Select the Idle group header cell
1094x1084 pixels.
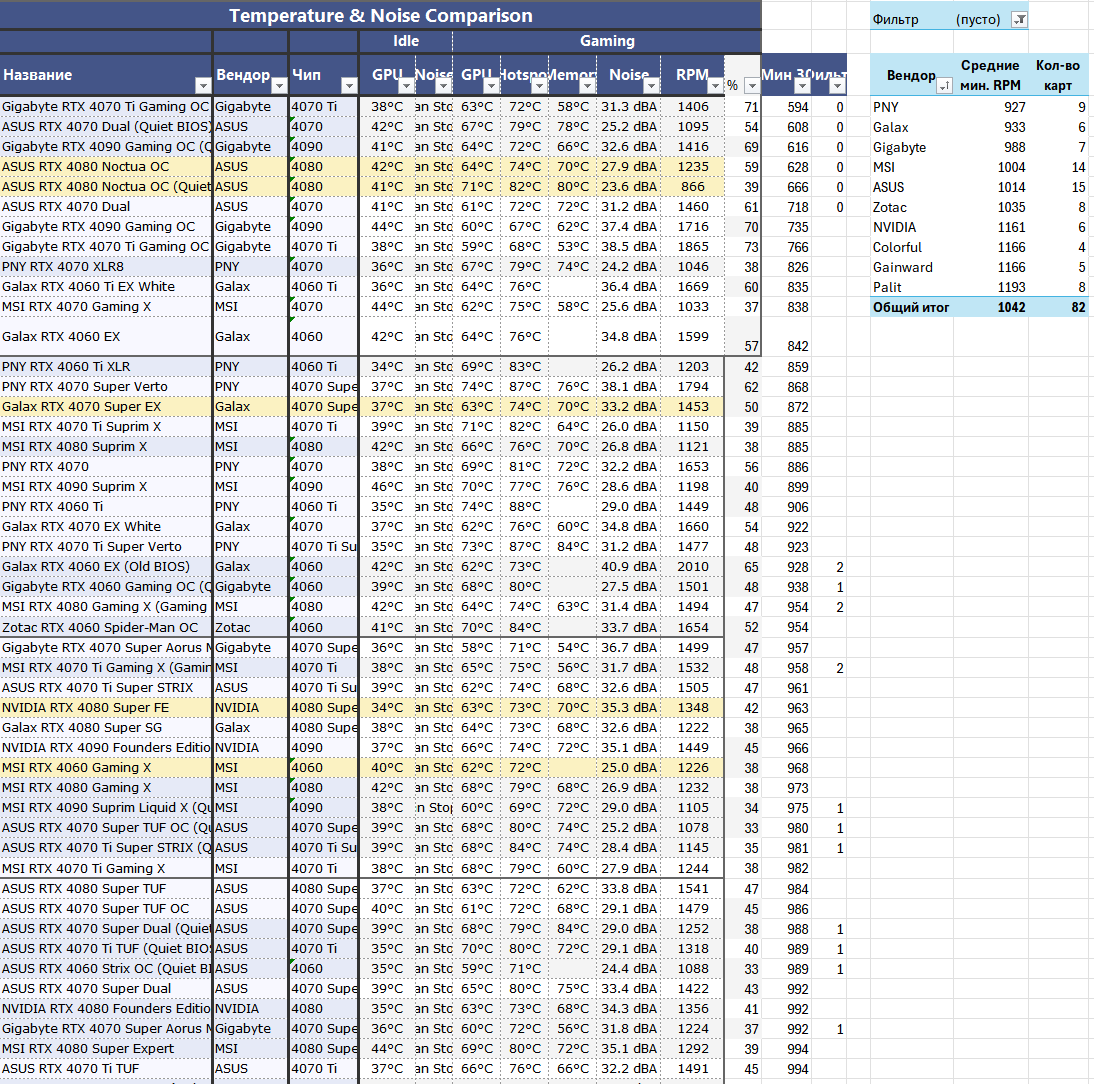[405, 41]
